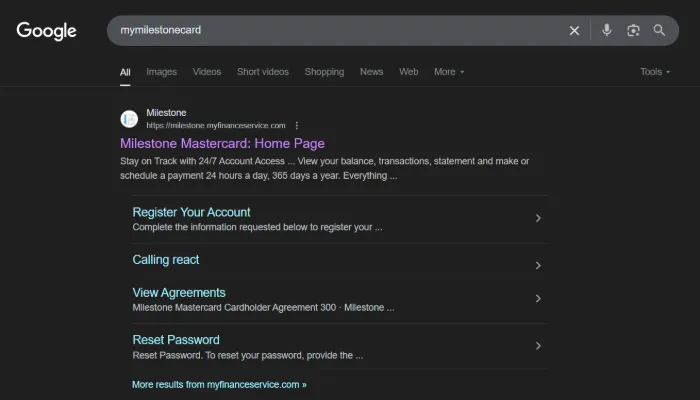The height and width of the screenshot is (400, 700).
Task: Open the Tools dropdown
Action: coord(655,72)
